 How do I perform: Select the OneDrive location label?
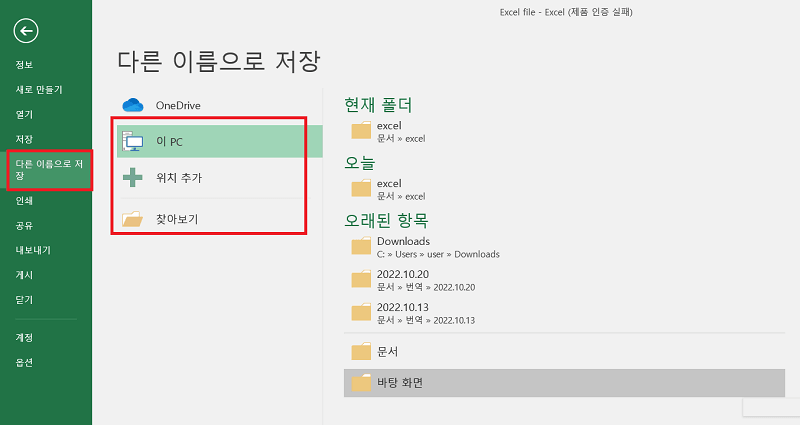[178, 106]
